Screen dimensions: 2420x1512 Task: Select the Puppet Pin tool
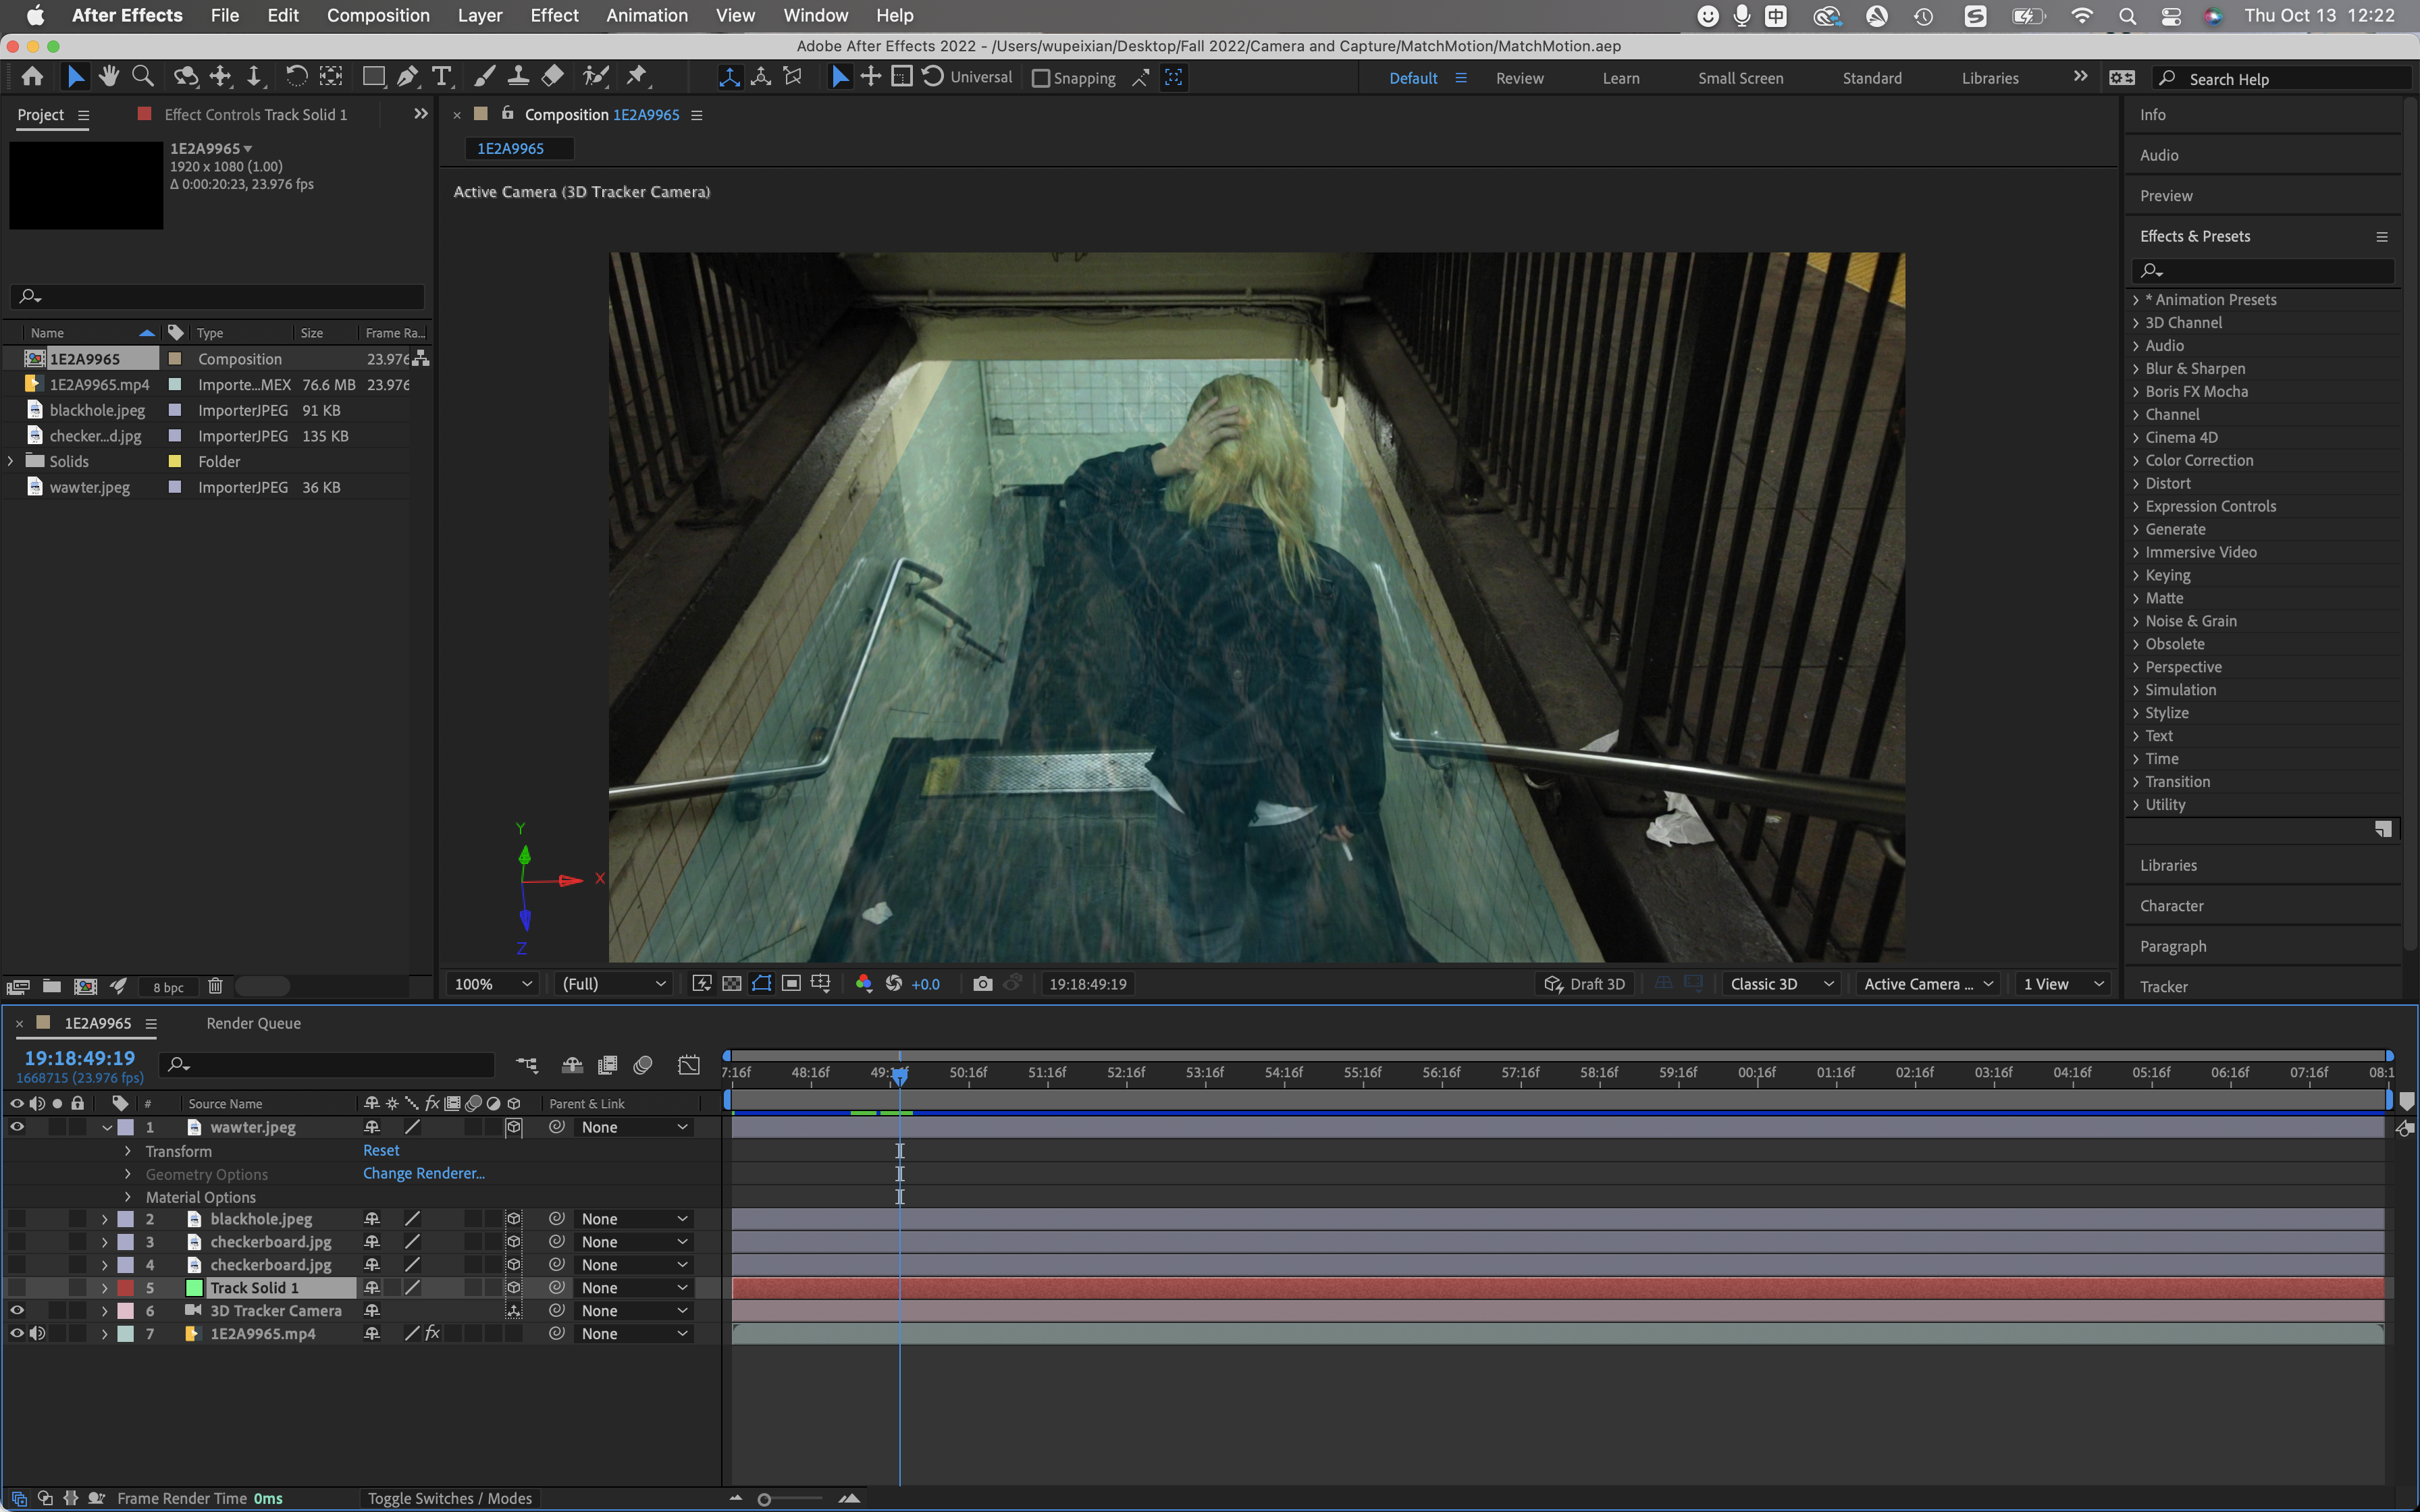(636, 76)
